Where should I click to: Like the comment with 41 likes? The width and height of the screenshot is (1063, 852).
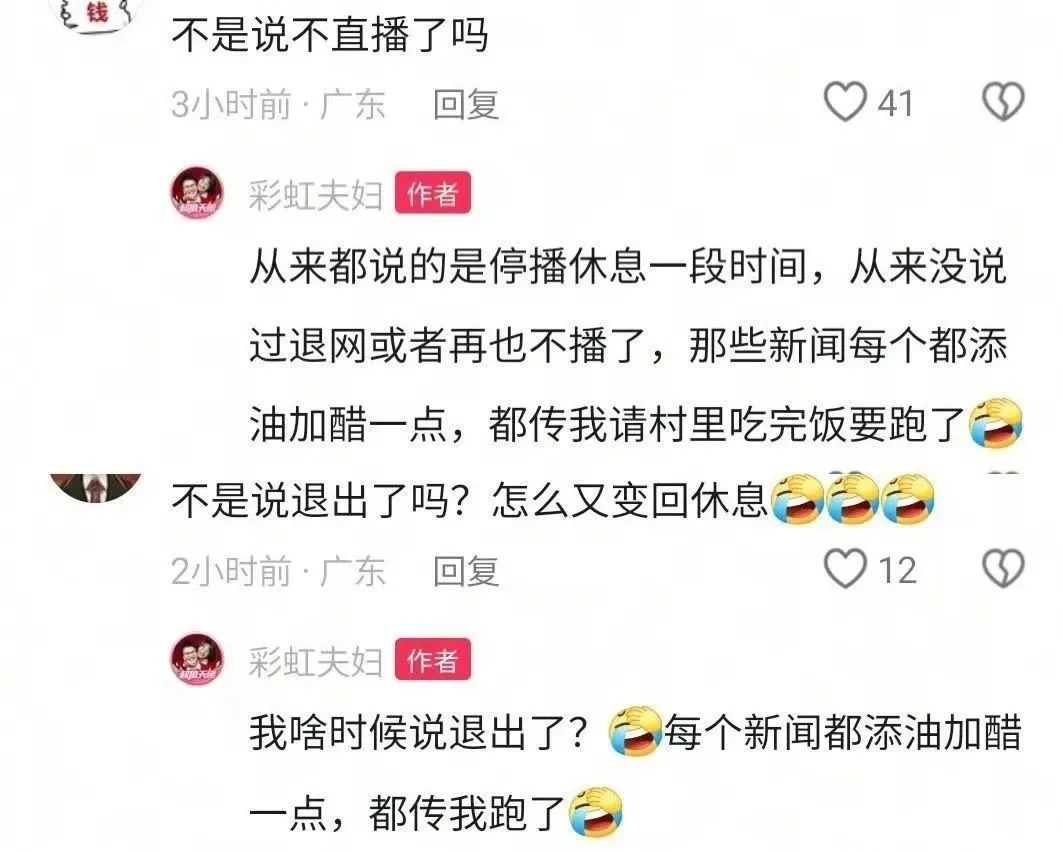click(845, 102)
